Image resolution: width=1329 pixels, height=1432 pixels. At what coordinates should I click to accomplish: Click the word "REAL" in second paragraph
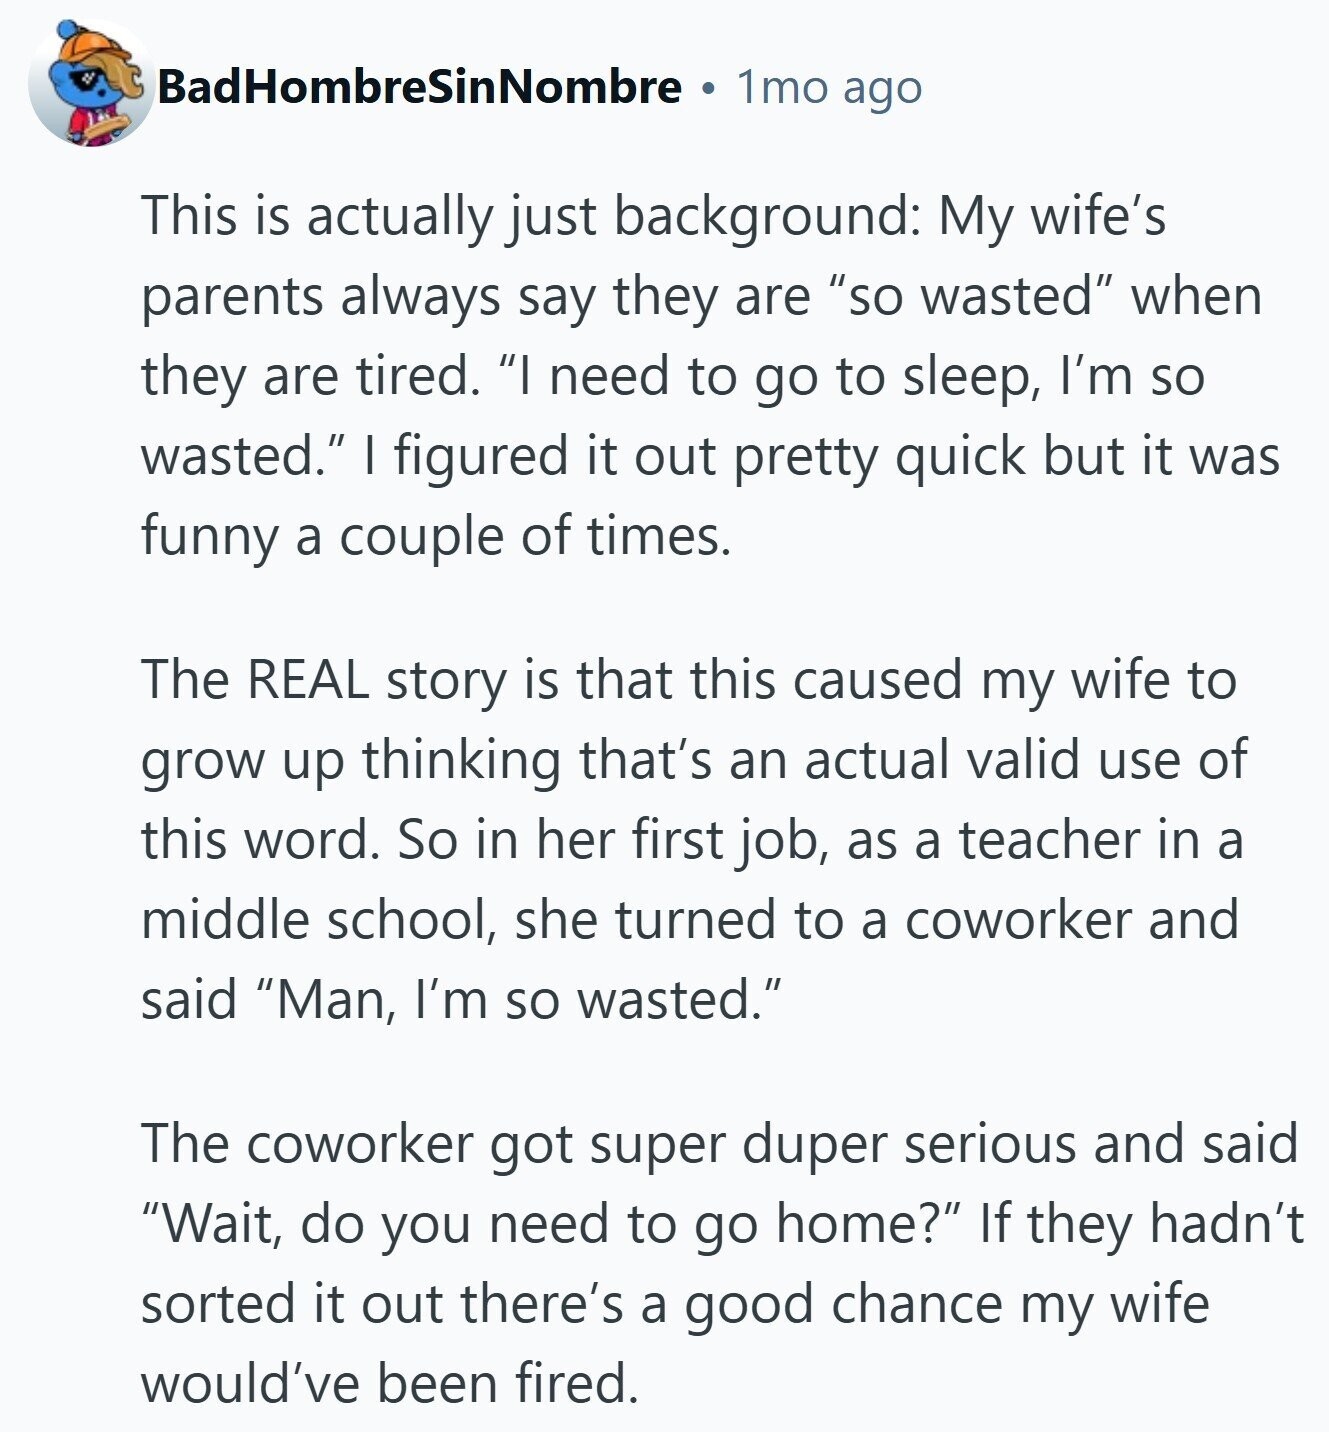pyautogui.click(x=306, y=681)
